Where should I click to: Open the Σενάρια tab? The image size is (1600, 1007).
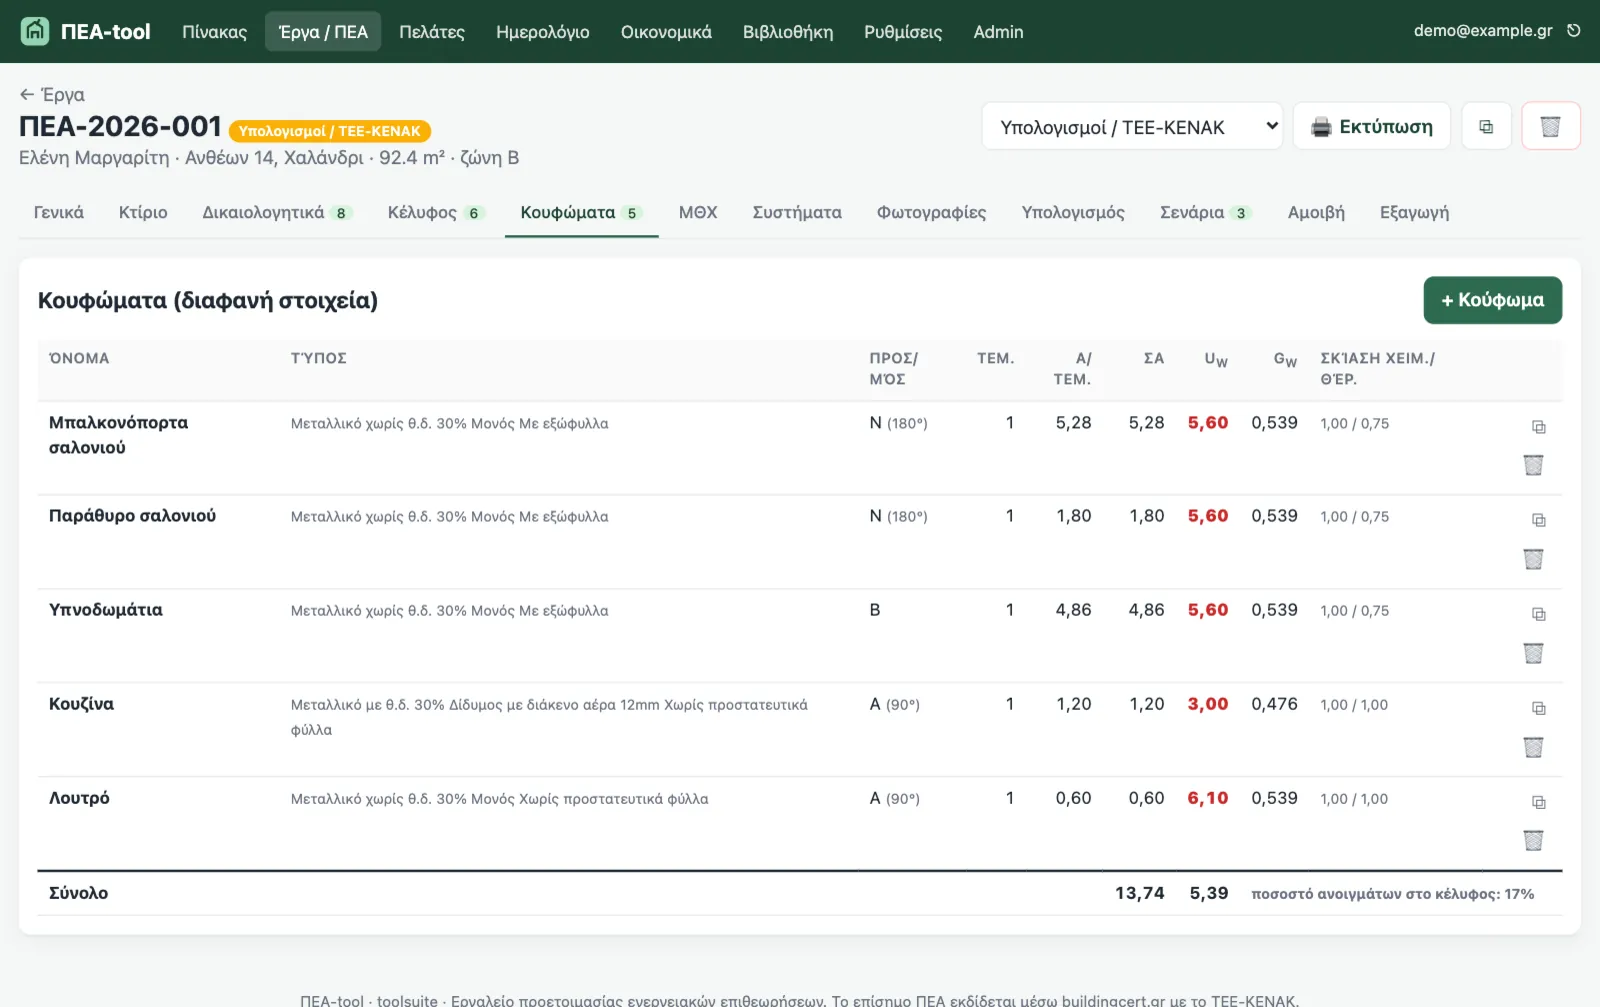[1206, 212]
